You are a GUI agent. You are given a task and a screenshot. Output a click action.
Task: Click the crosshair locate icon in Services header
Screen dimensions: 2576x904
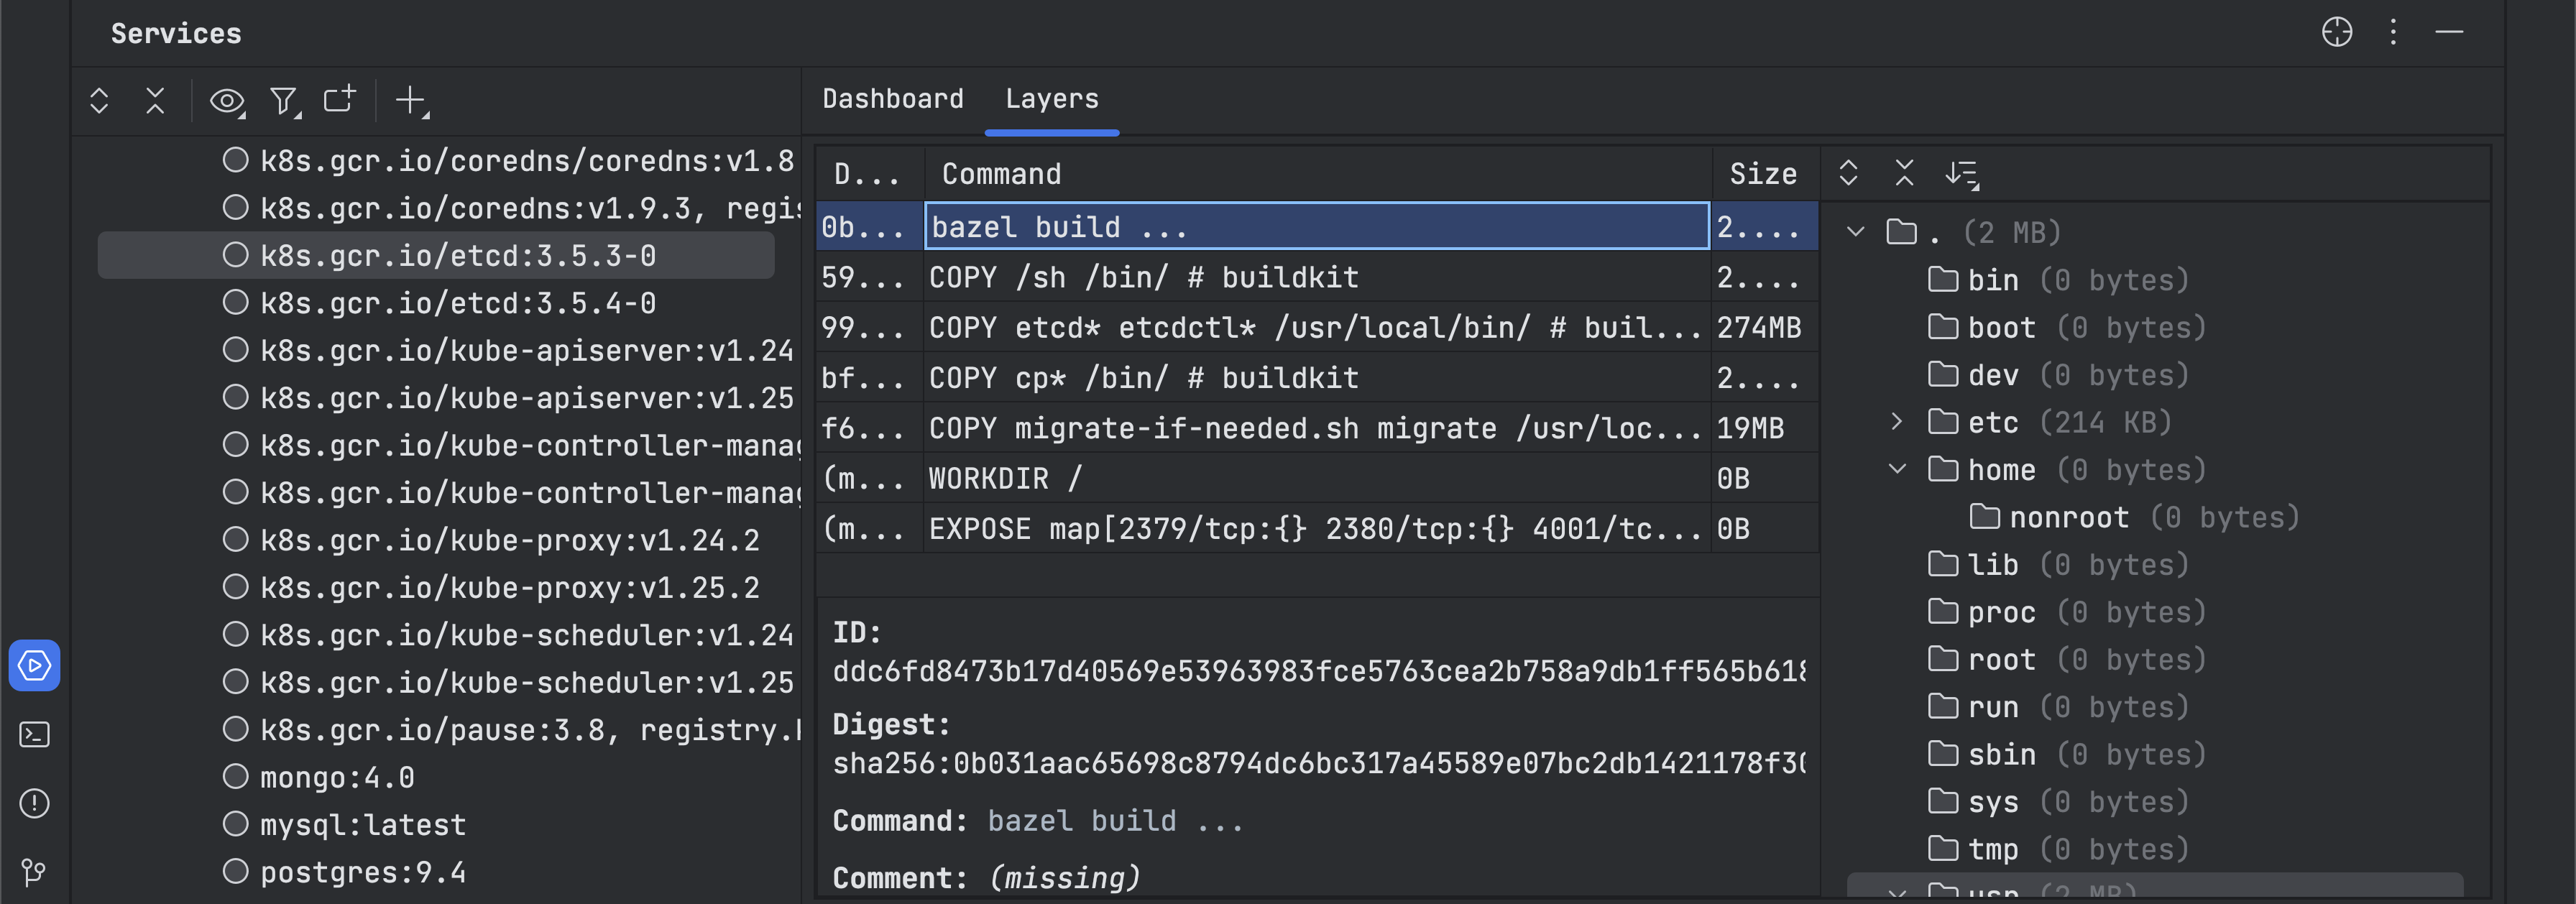click(x=2336, y=33)
